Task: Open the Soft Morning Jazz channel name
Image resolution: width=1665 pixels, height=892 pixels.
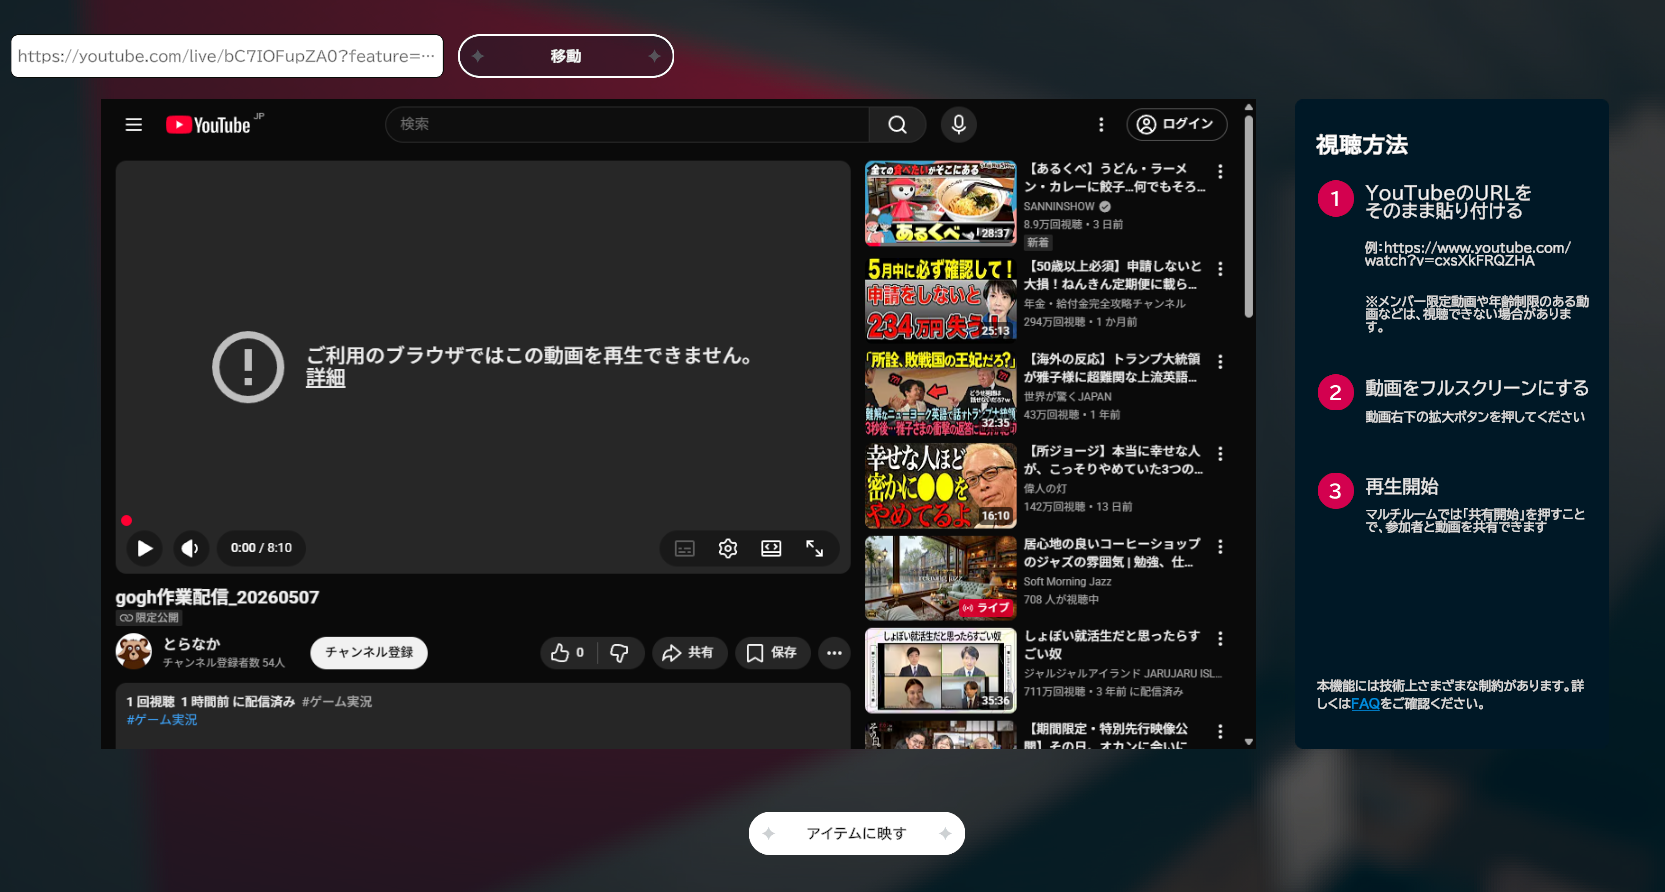Action: point(1067,582)
